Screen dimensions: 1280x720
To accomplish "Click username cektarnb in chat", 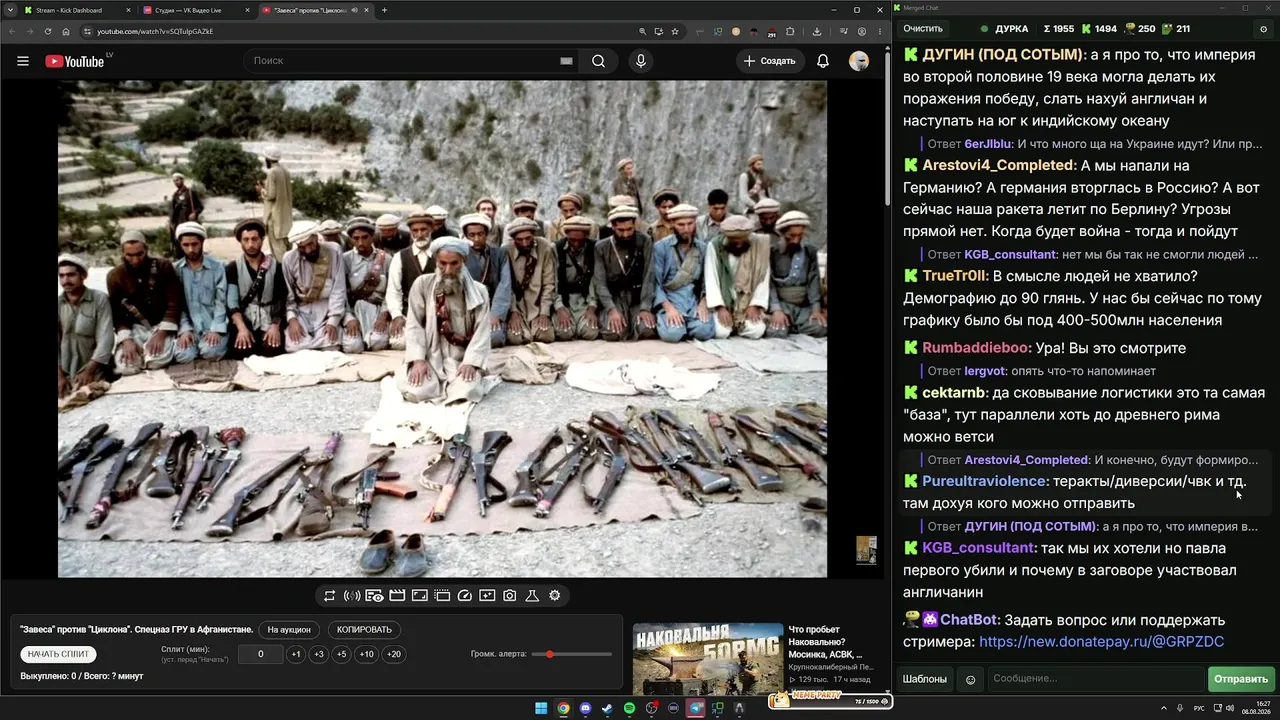I will [x=954, y=393].
